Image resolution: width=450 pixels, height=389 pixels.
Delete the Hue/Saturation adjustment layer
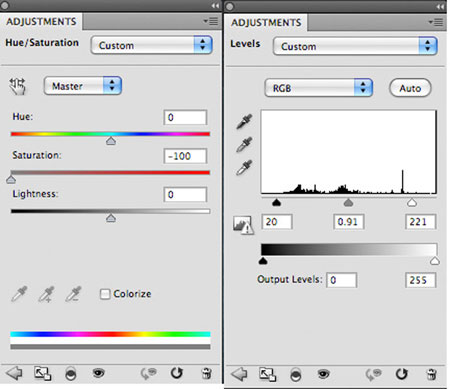[x=207, y=373]
